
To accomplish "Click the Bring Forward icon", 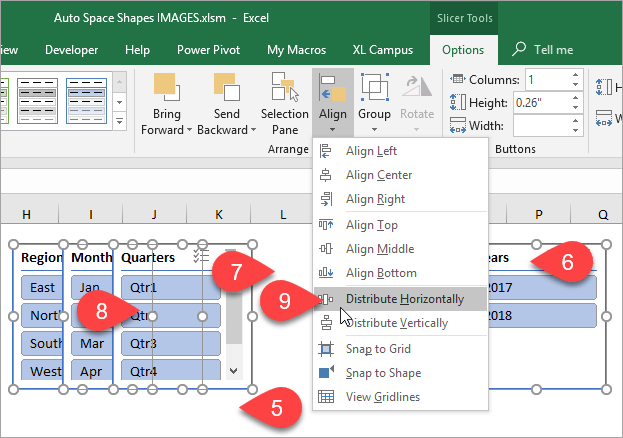I will [x=166, y=88].
